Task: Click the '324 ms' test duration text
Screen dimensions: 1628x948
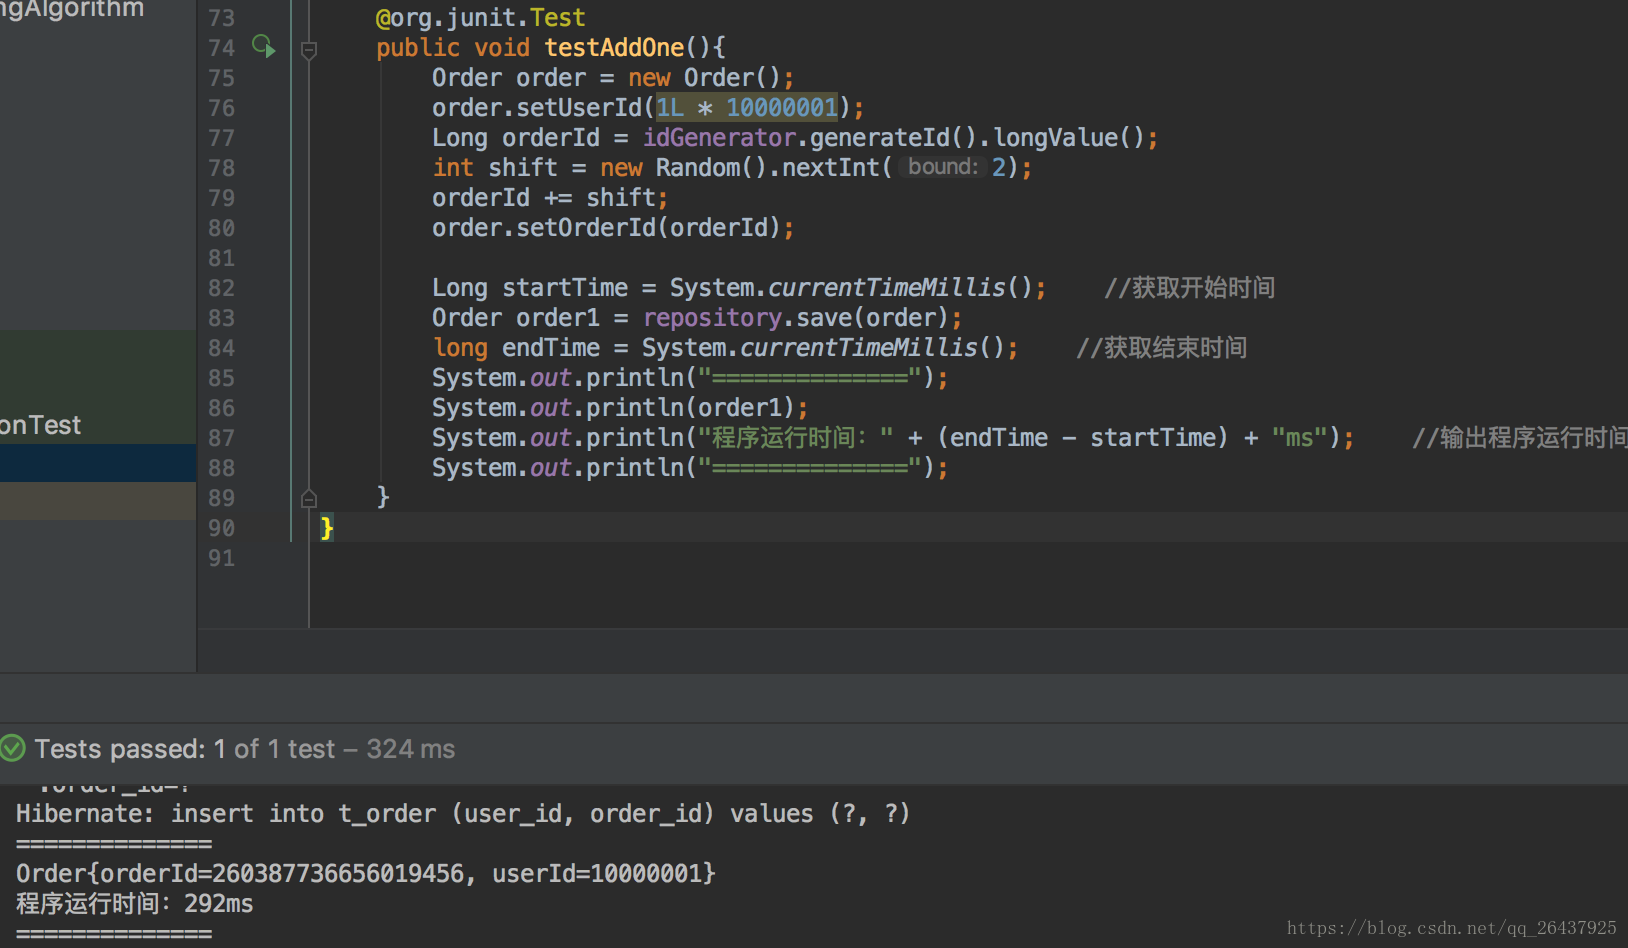Action: (410, 749)
